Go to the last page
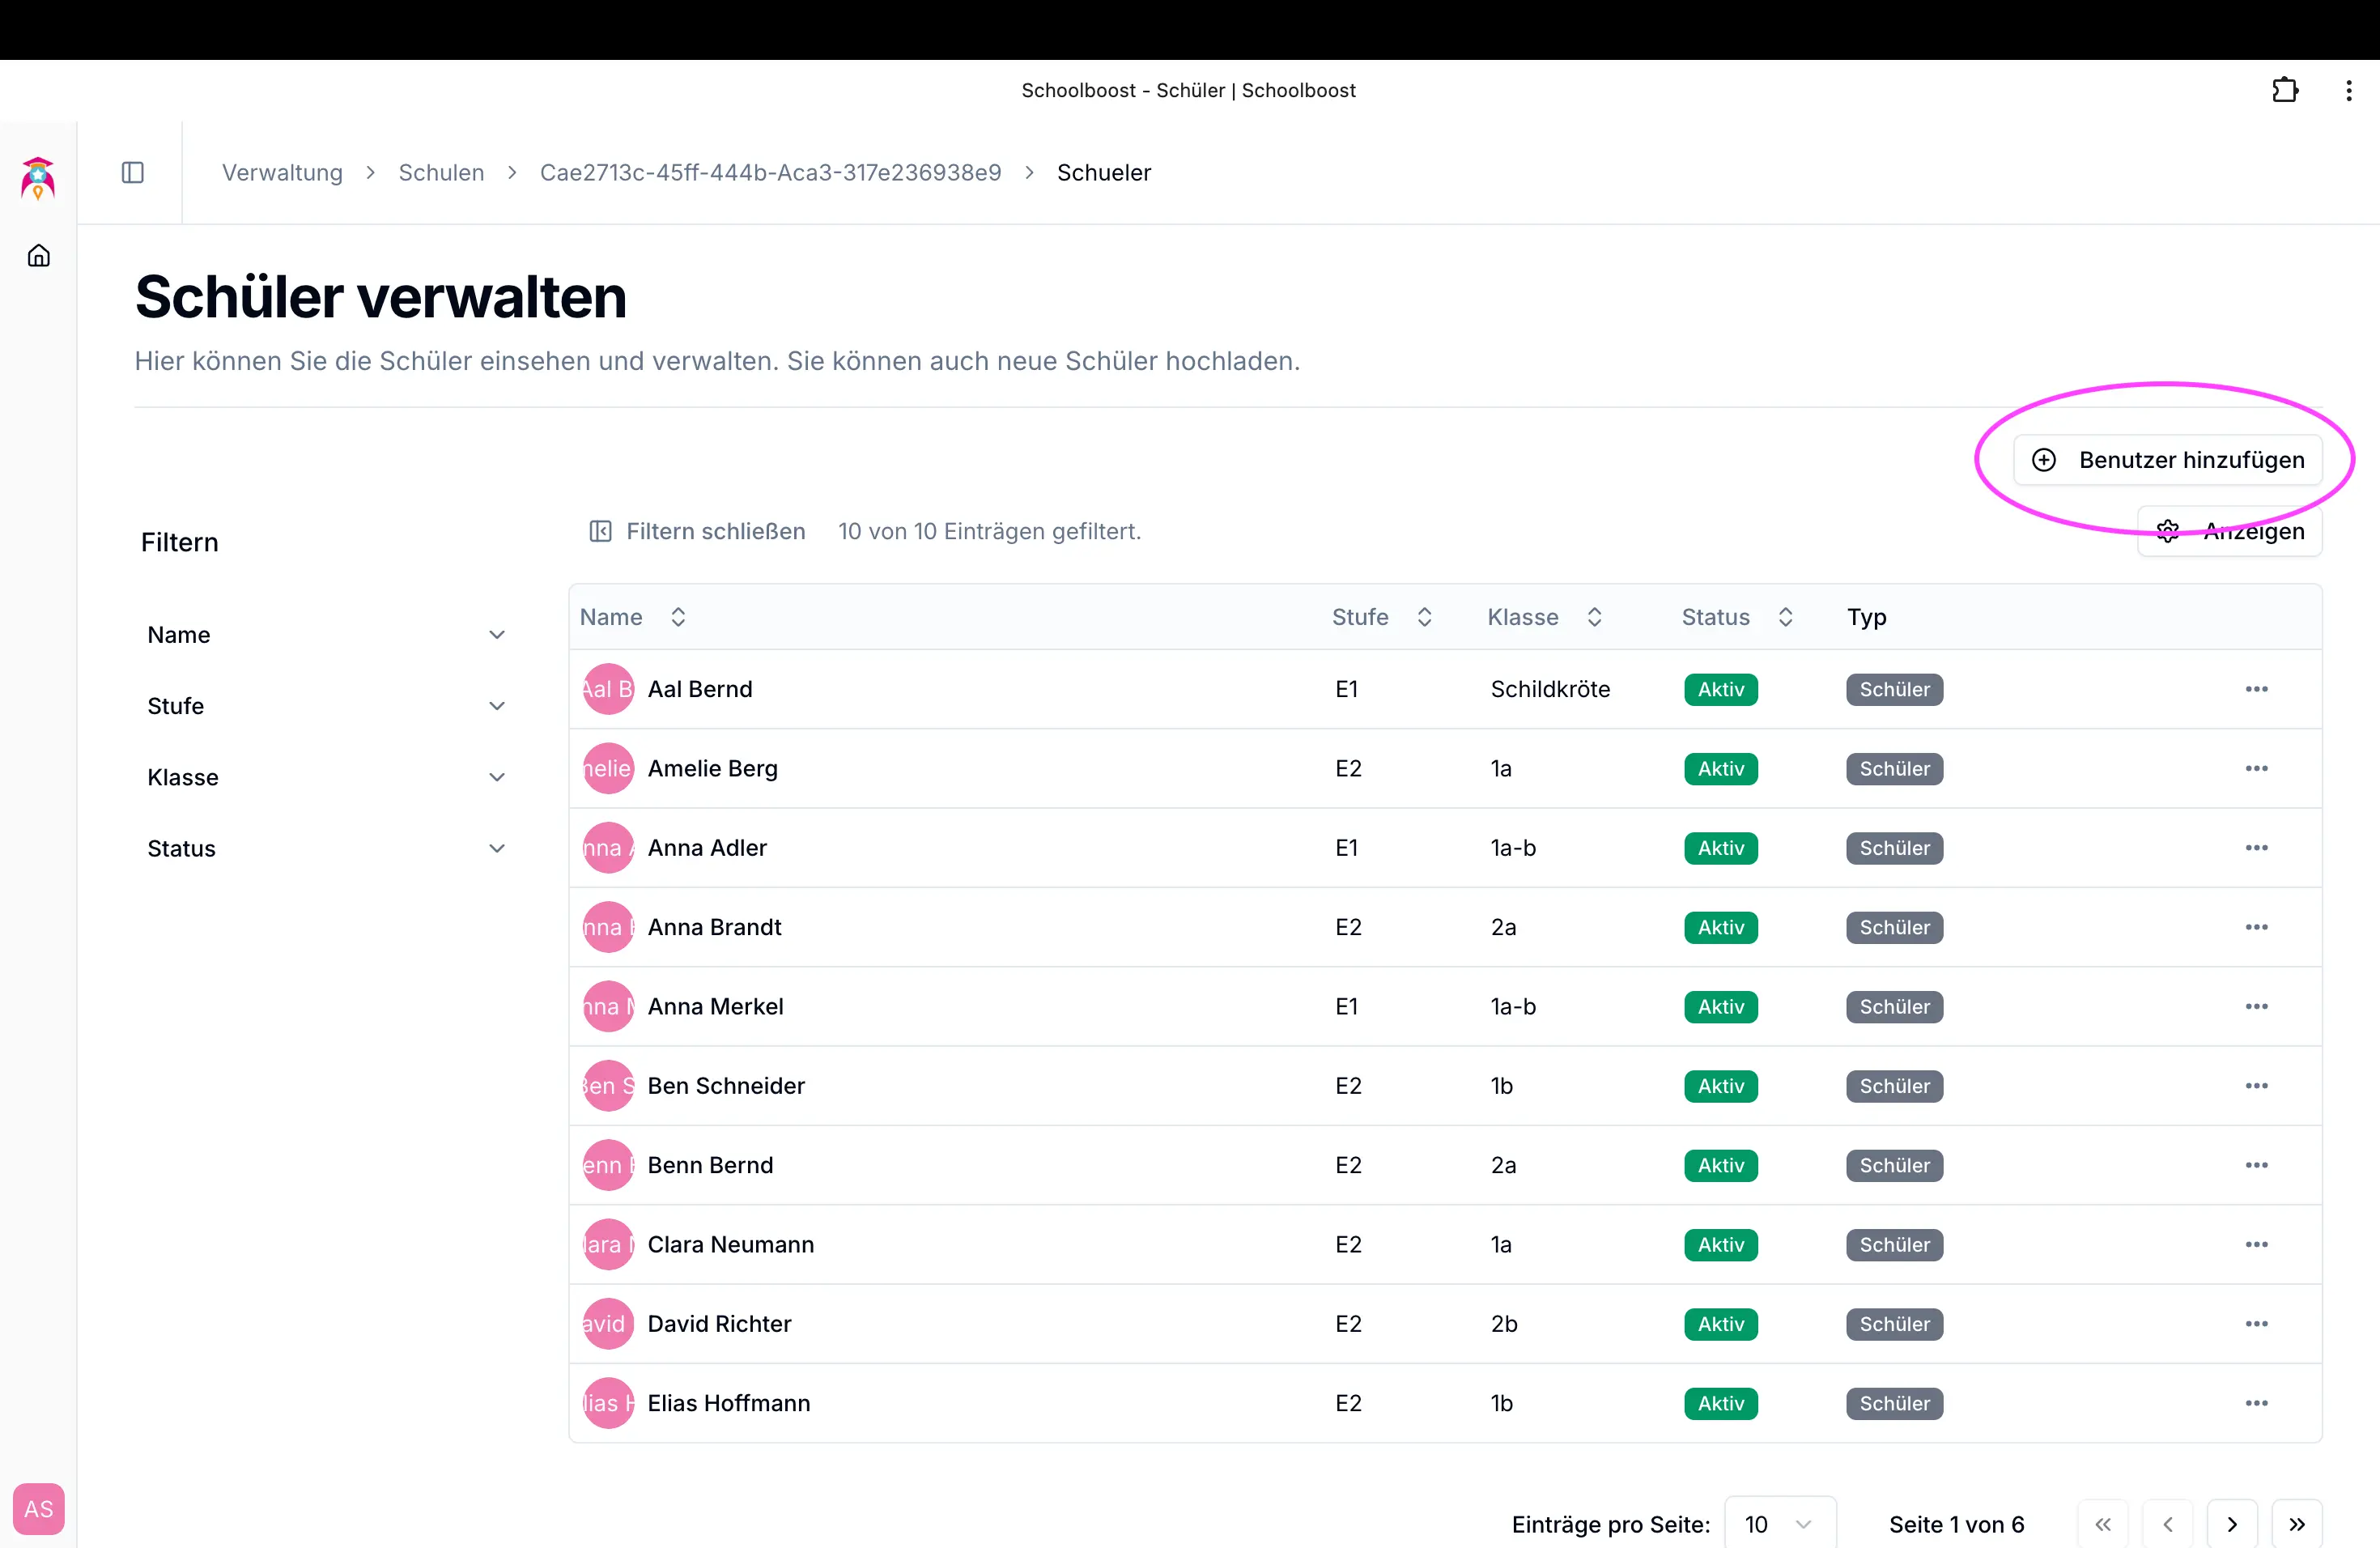The image size is (2380, 1548). tap(2296, 1524)
